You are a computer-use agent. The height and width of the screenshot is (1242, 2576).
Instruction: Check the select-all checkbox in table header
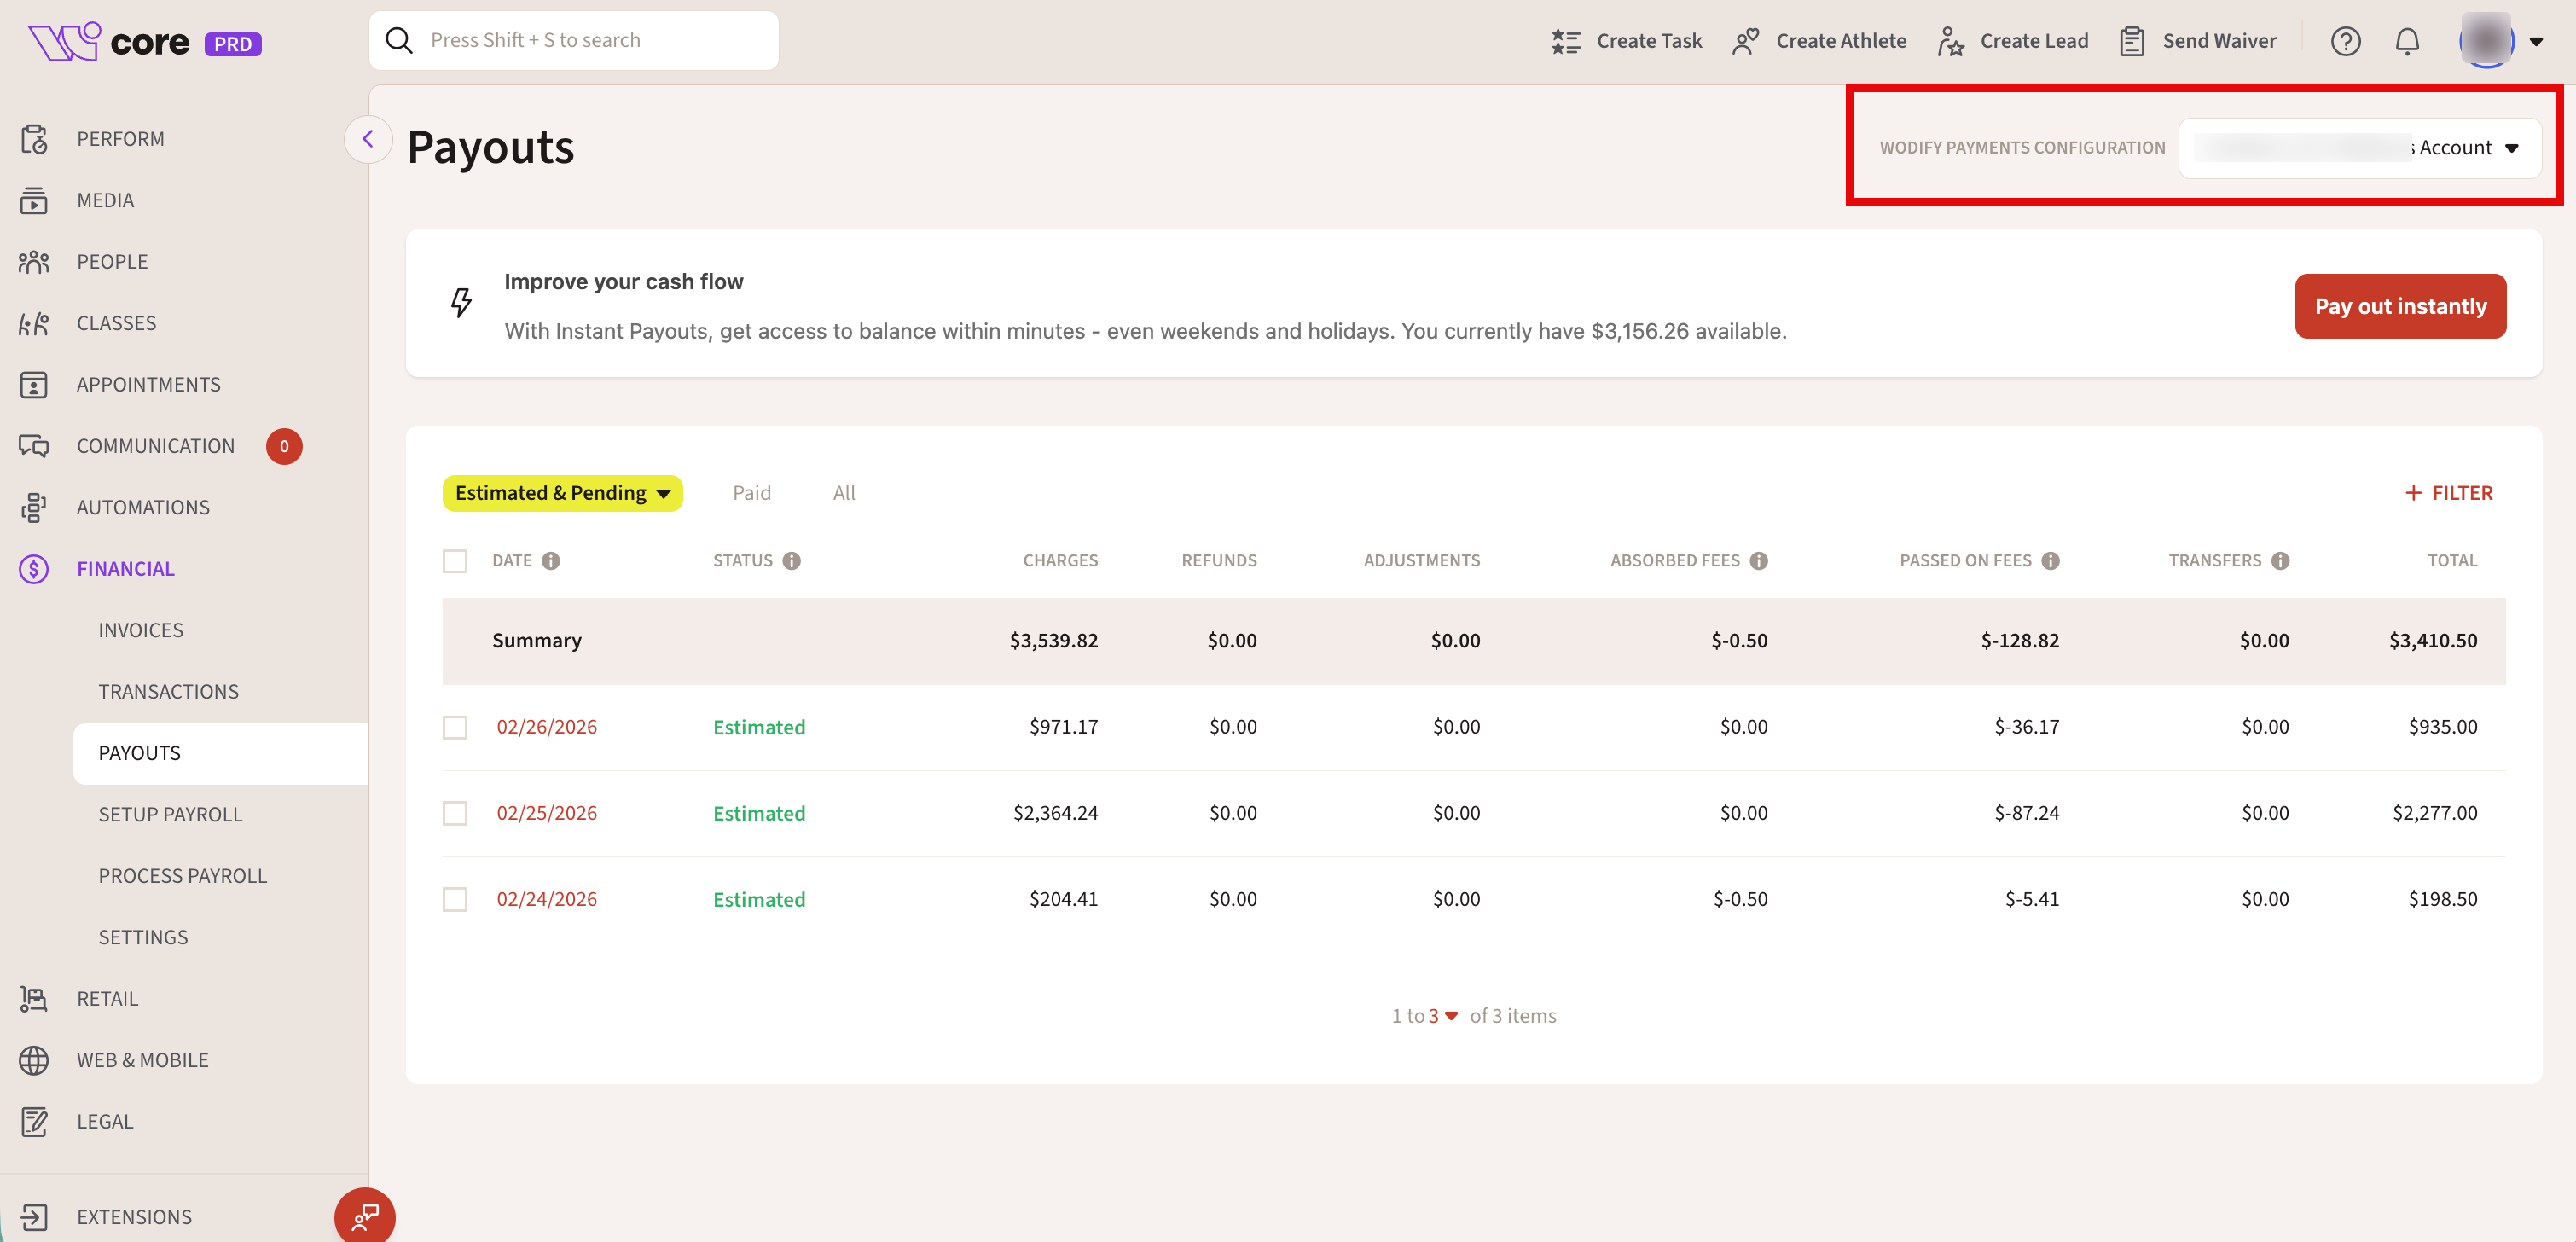[x=455, y=560]
